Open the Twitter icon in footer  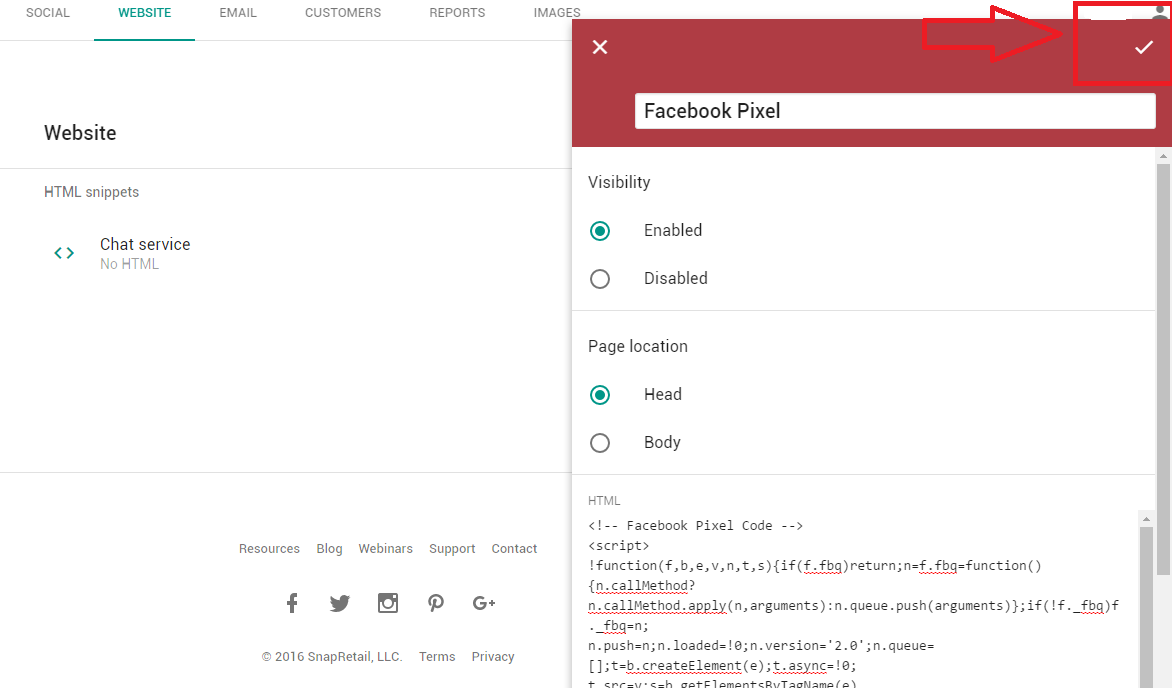340,603
